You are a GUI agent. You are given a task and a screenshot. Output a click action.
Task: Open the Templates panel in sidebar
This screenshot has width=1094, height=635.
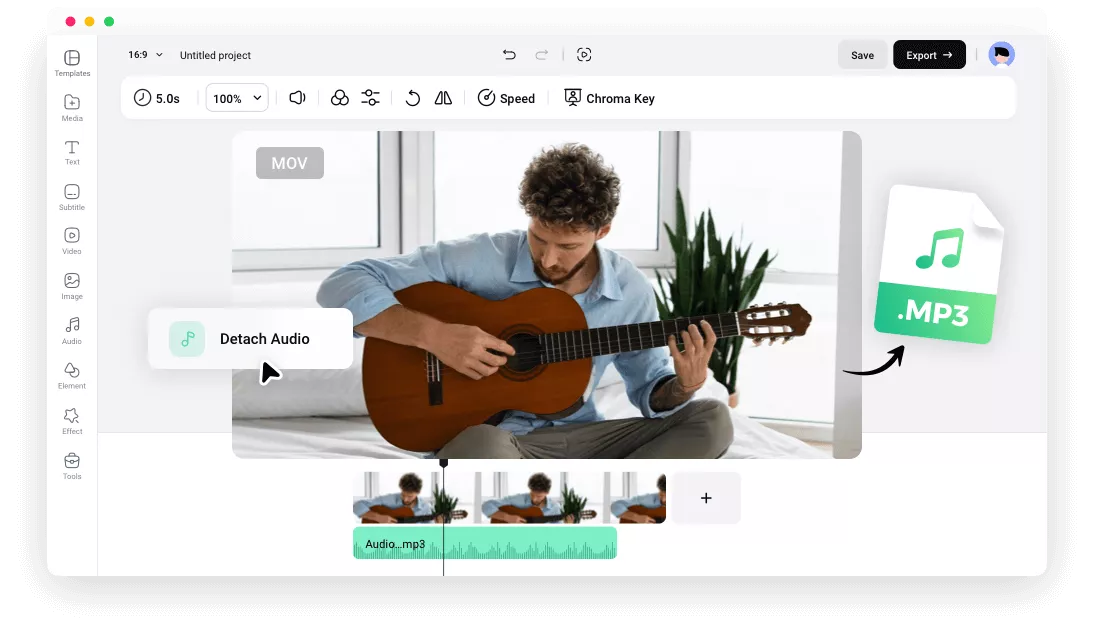coord(72,63)
